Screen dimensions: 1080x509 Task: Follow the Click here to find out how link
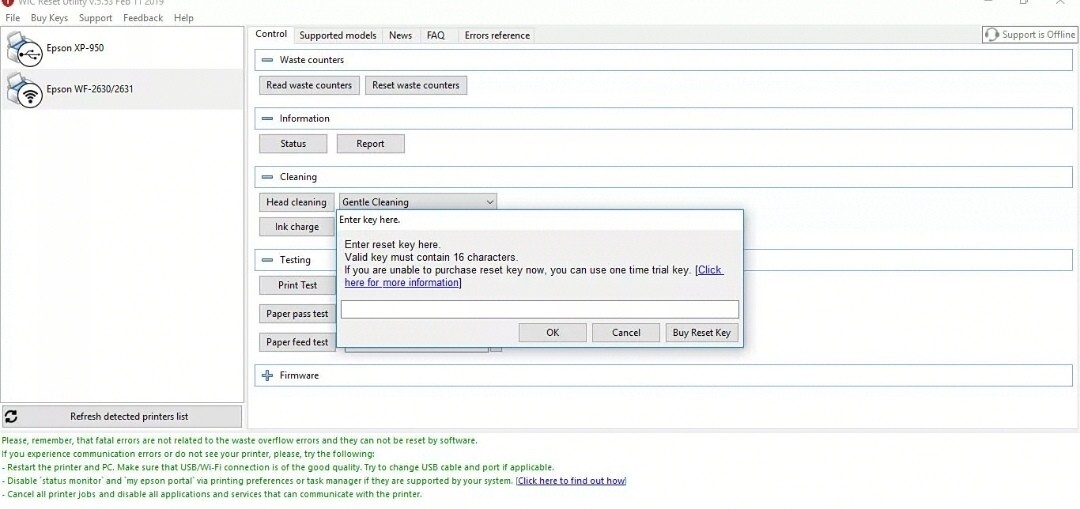(x=571, y=481)
